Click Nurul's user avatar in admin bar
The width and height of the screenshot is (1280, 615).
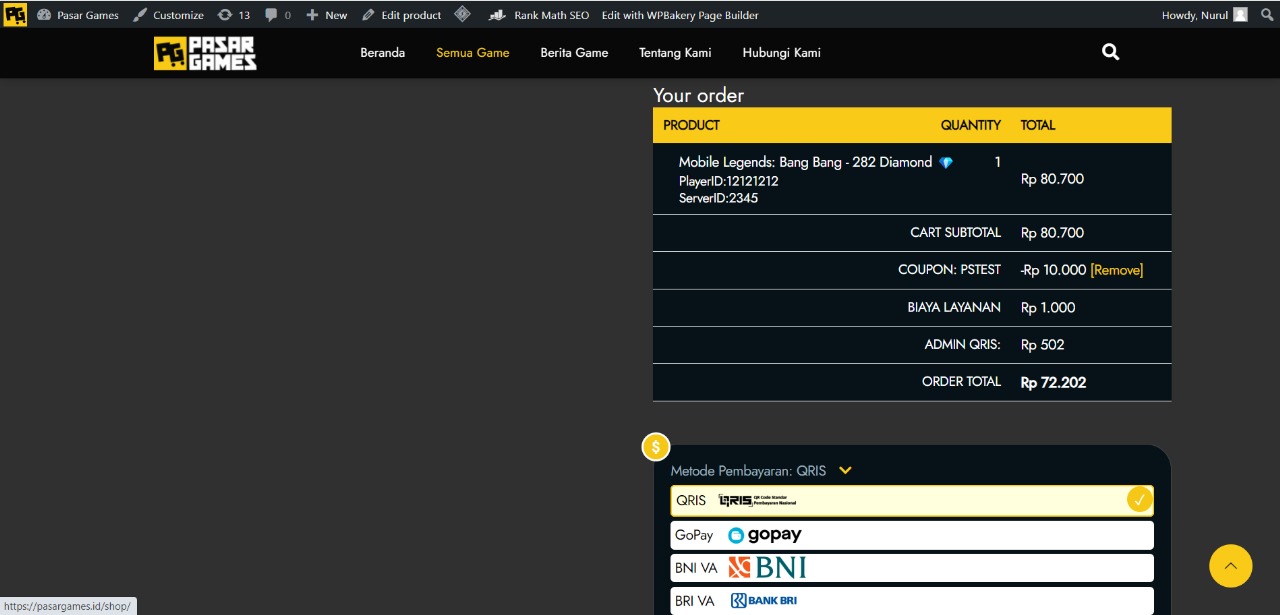pyautogui.click(x=1240, y=15)
